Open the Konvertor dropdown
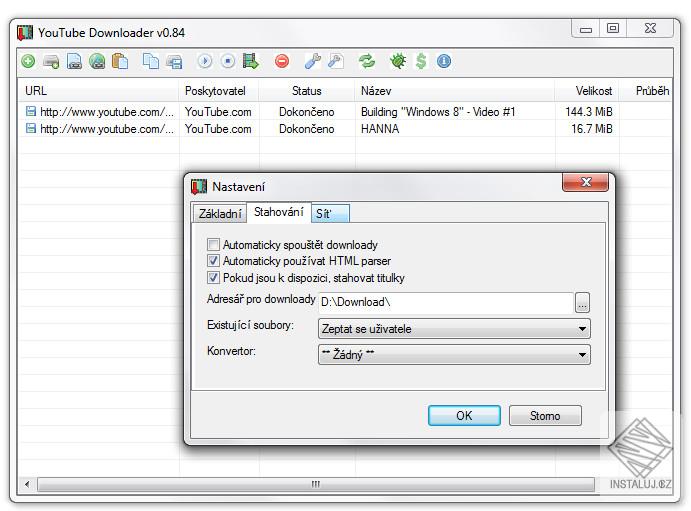This screenshot has height=511, width=691. pos(454,355)
